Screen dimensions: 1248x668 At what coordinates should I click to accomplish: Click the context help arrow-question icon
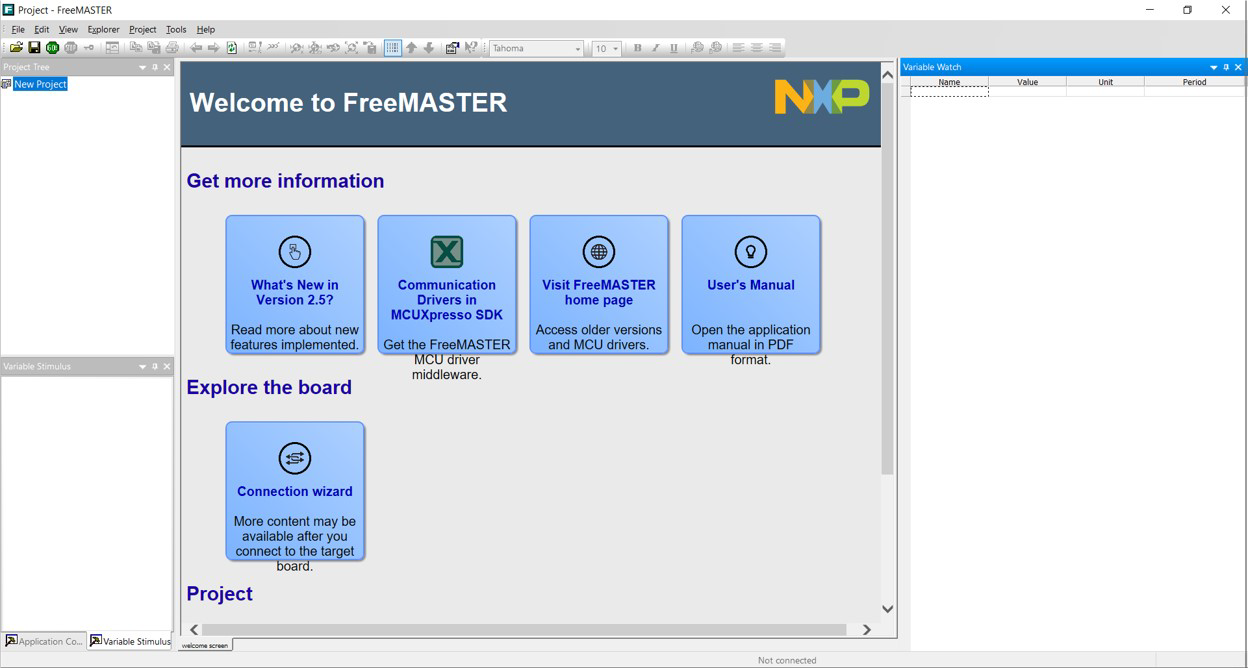tap(471, 48)
